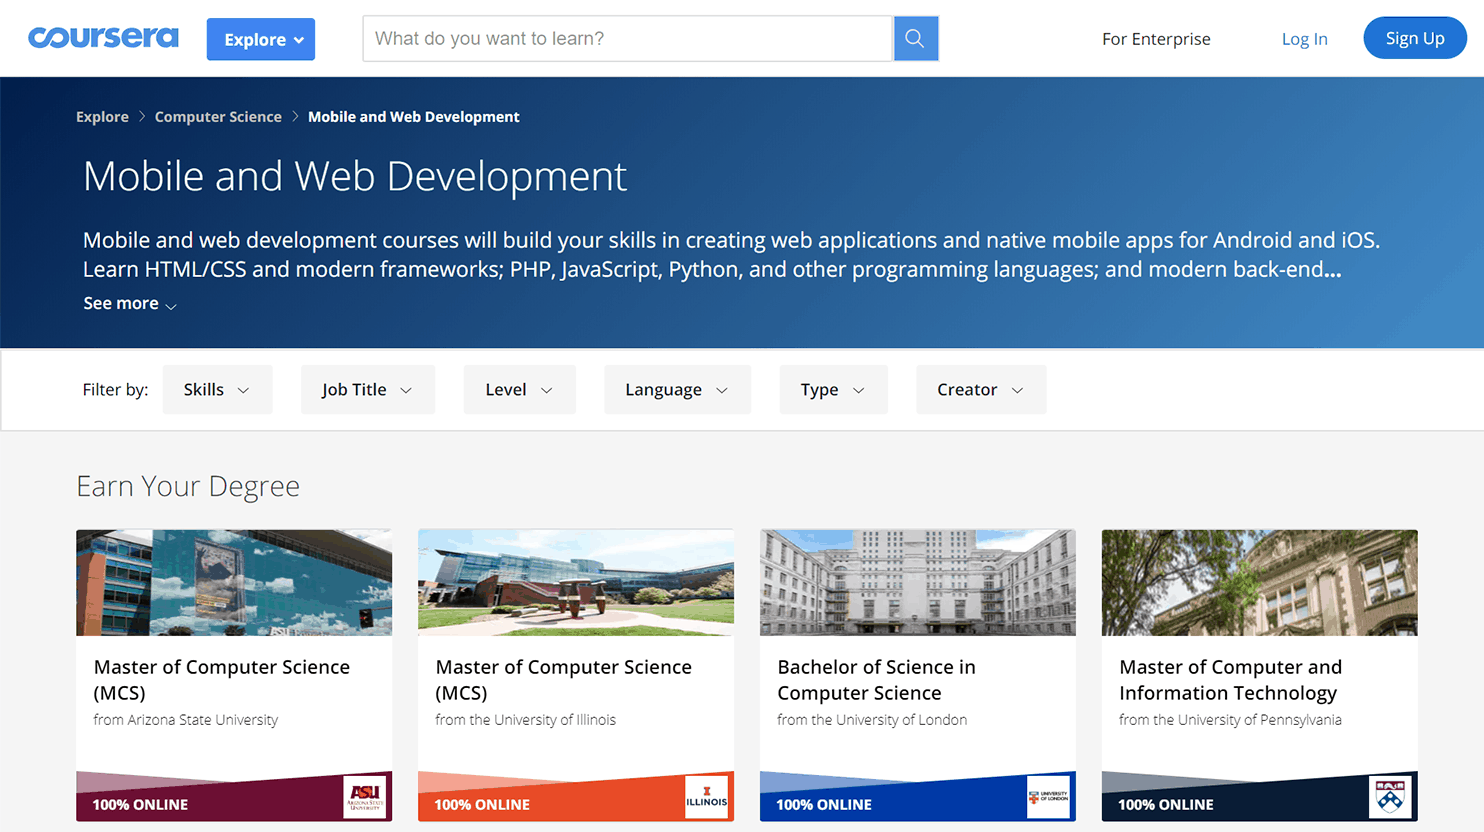The width and height of the screenshot is (1484, 832).
Task: Click the Mobile and Web Development page title
Action: coord(355,176)
